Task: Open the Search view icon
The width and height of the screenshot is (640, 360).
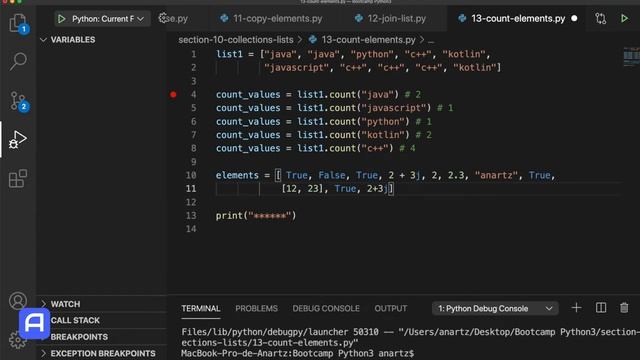Action: click(x=18, y=61)
